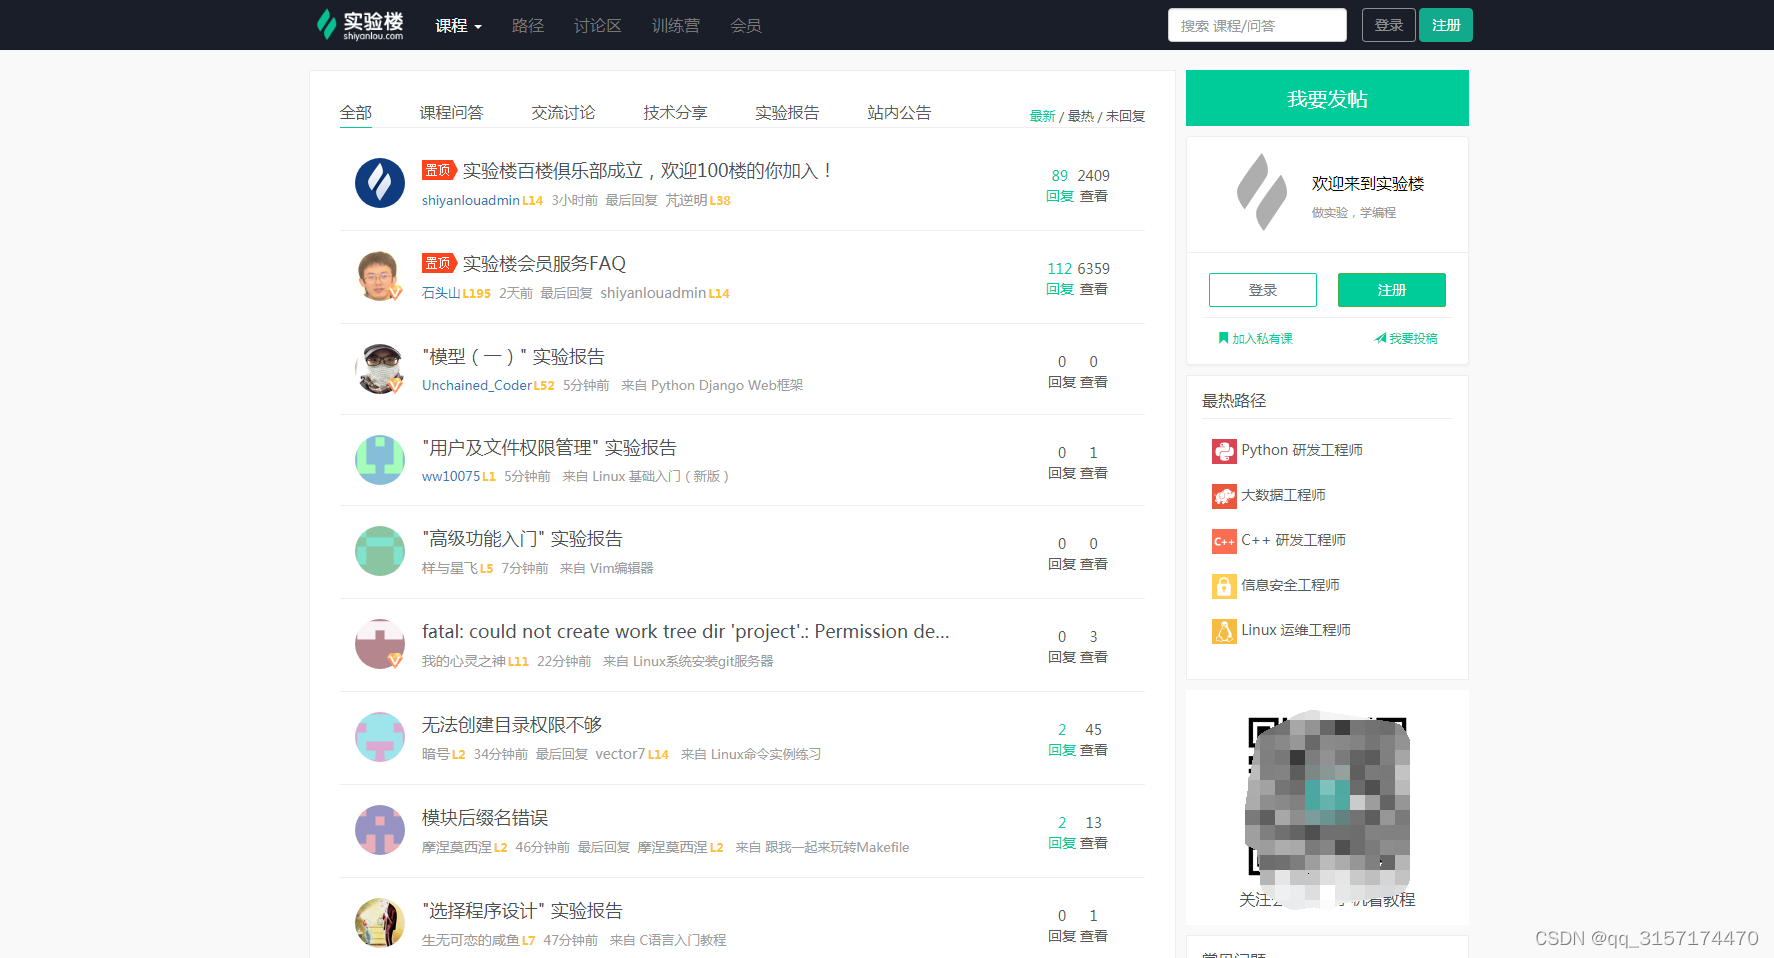1774x958 pixels.
Task: Click 我的心灵之神's avatar
Action: 380,644
